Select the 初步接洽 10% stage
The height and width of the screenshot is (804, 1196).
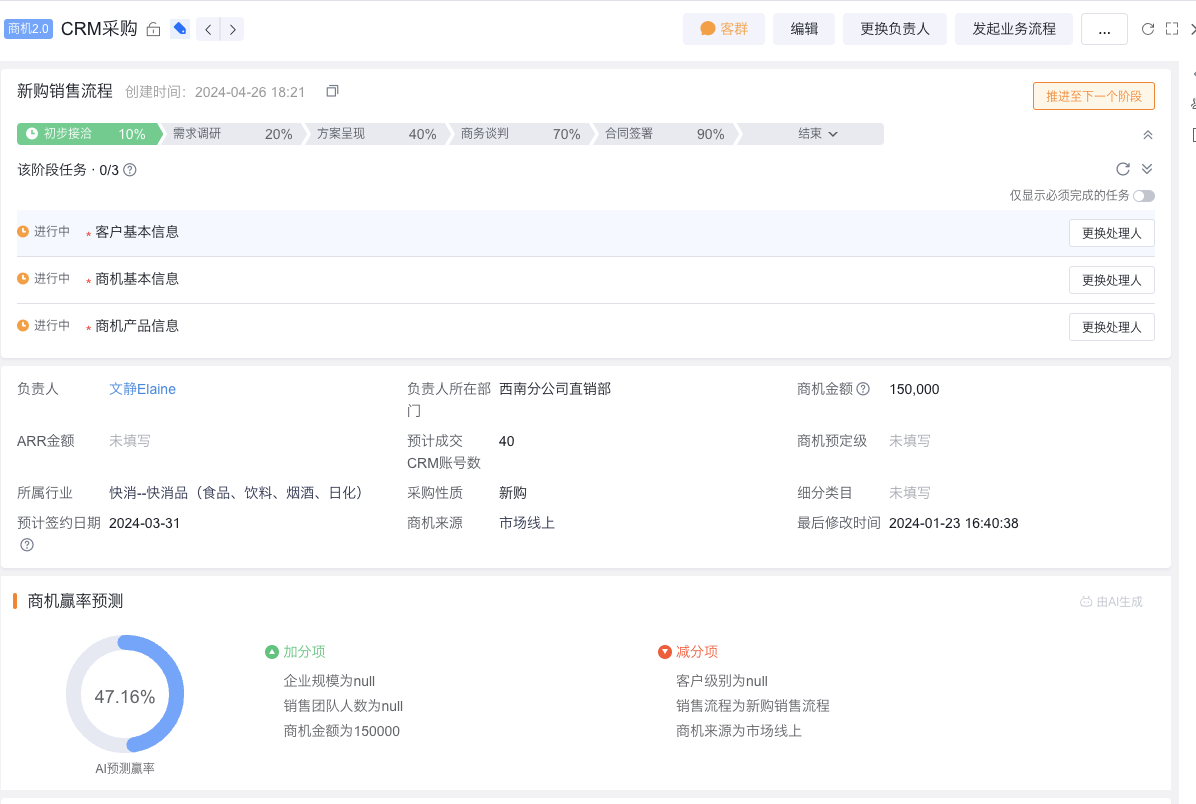(x=87, y=133)
